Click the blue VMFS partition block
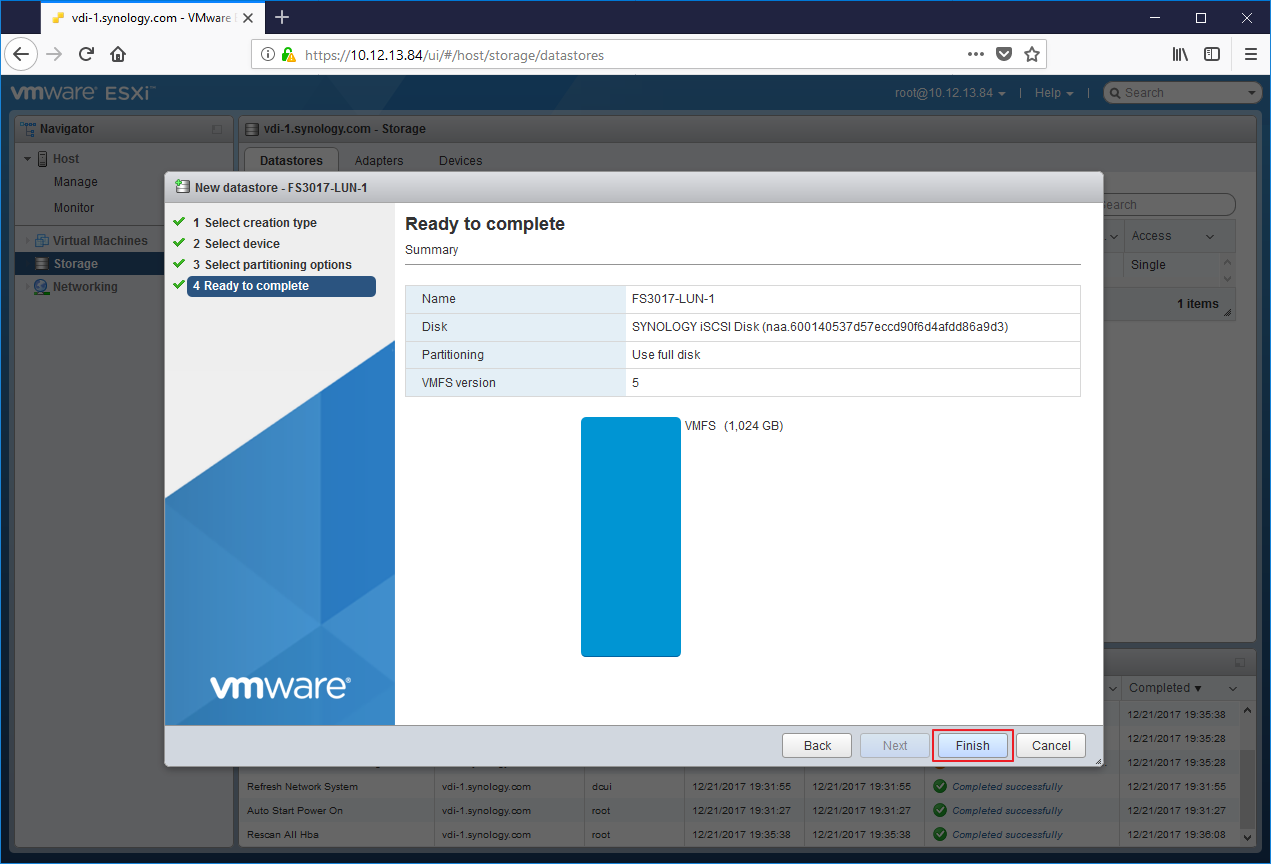Viewport: 1271px width, 864px height. pyautogui.click(x=631, y=537)
